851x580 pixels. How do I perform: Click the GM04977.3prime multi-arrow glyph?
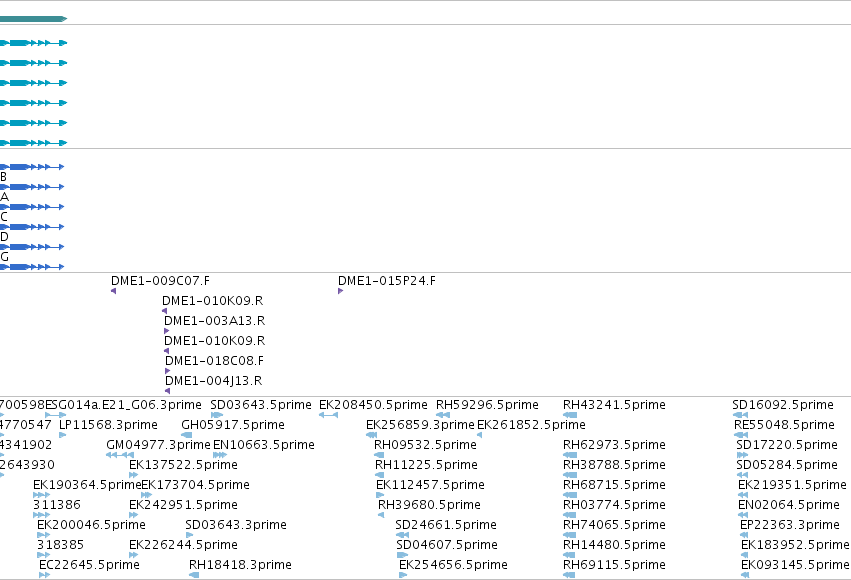[x=120, y=455]
